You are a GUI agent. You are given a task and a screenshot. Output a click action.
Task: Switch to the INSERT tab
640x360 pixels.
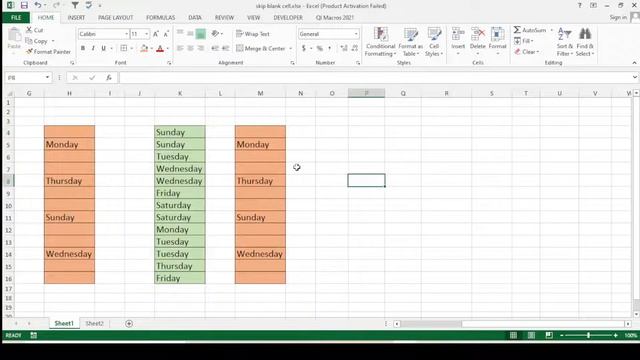tap(76, 18)
